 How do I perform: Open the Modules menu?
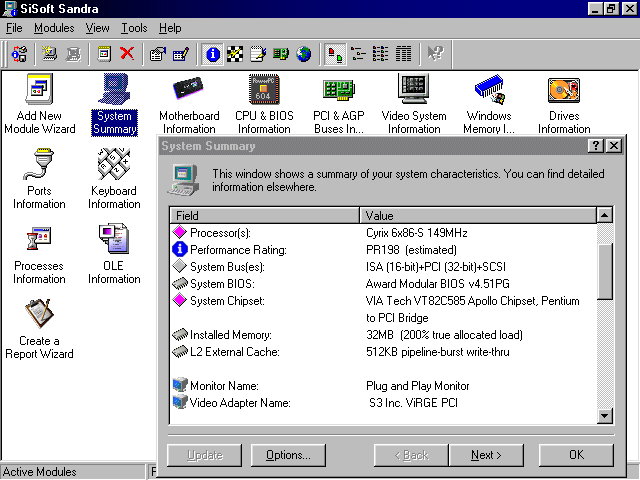[x=54, y=28]
